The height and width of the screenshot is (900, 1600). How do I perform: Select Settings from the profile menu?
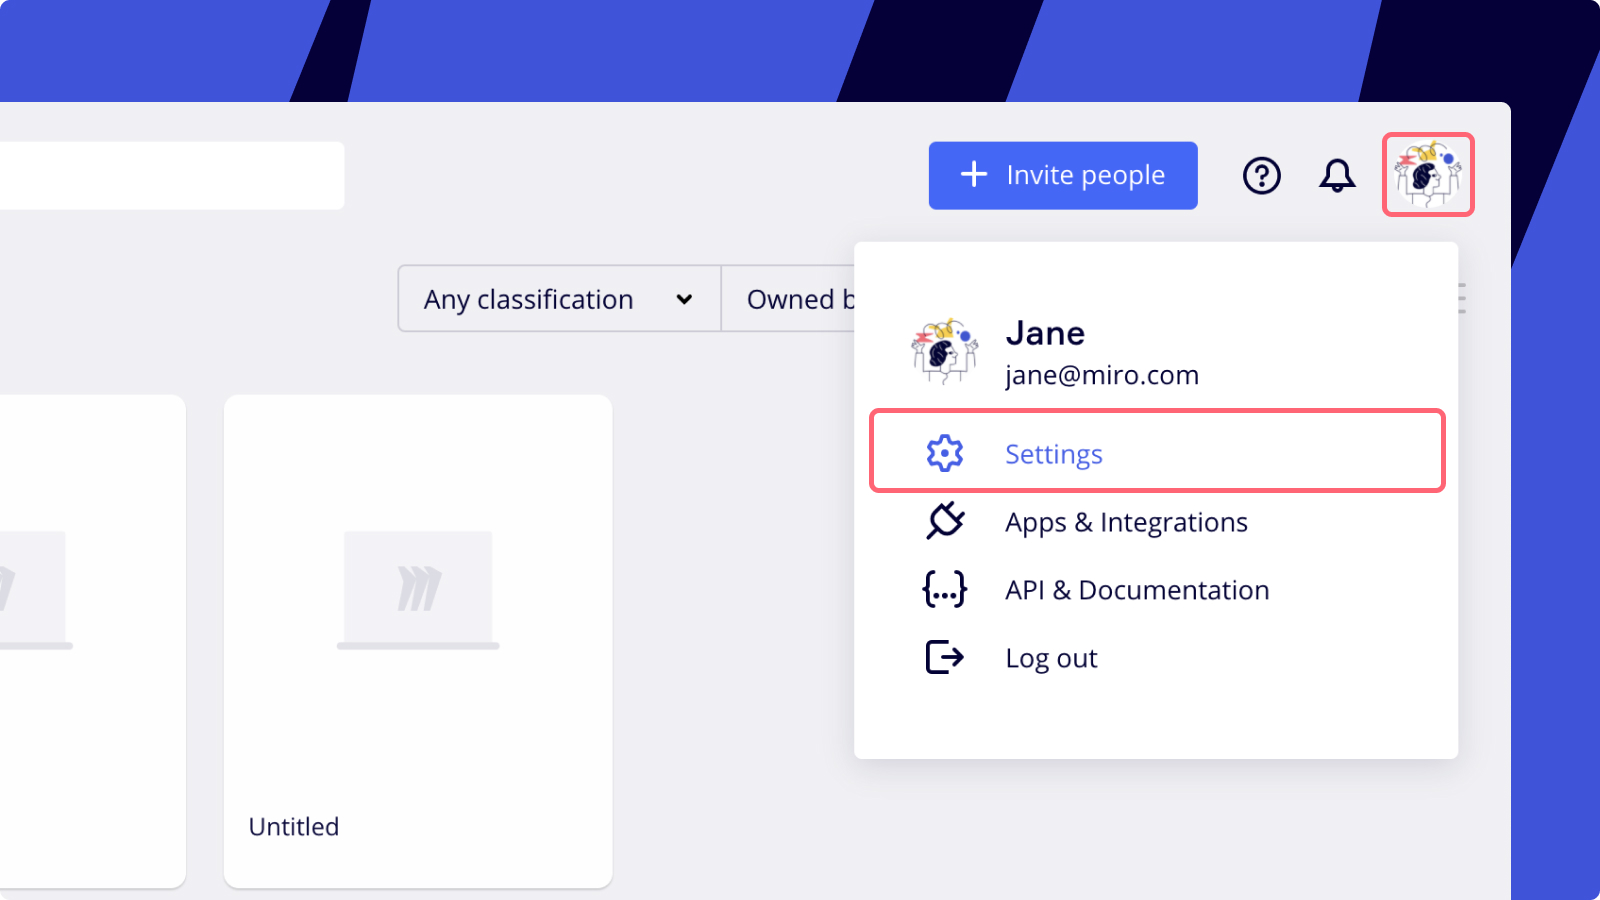[x=1054, y=454]
